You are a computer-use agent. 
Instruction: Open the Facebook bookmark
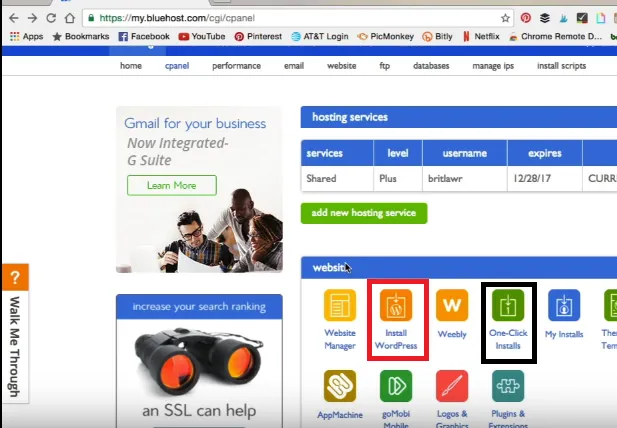click(x=144, y=37)
